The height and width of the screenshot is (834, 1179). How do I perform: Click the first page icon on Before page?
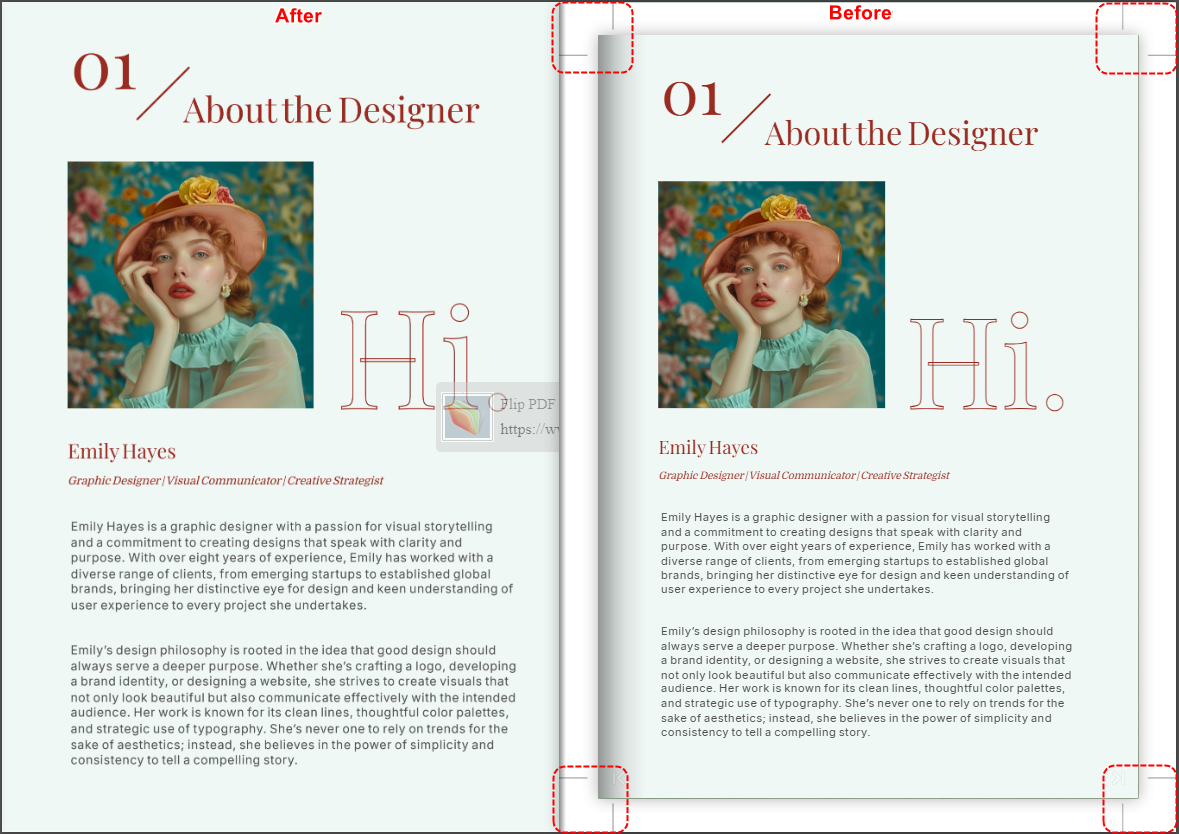617,778
